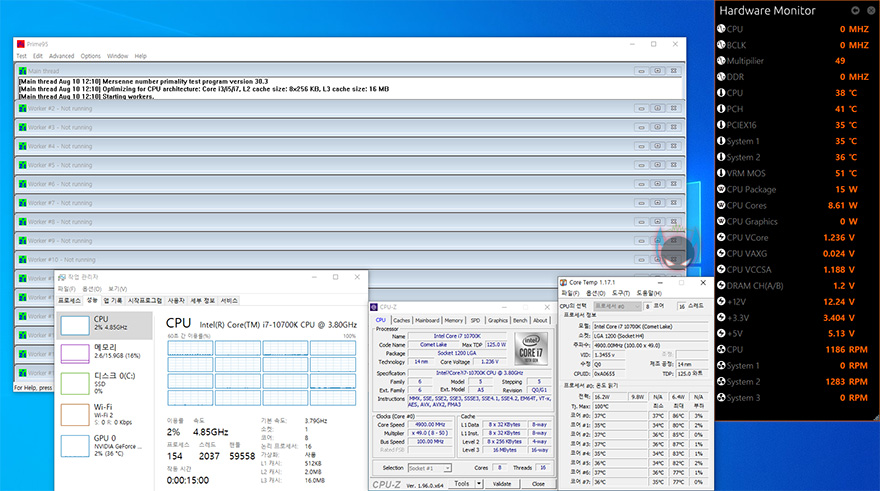This screenshot has height=491, width=880.
Task: Click the Tools button in CPU-Z
Action: point(462,484)
